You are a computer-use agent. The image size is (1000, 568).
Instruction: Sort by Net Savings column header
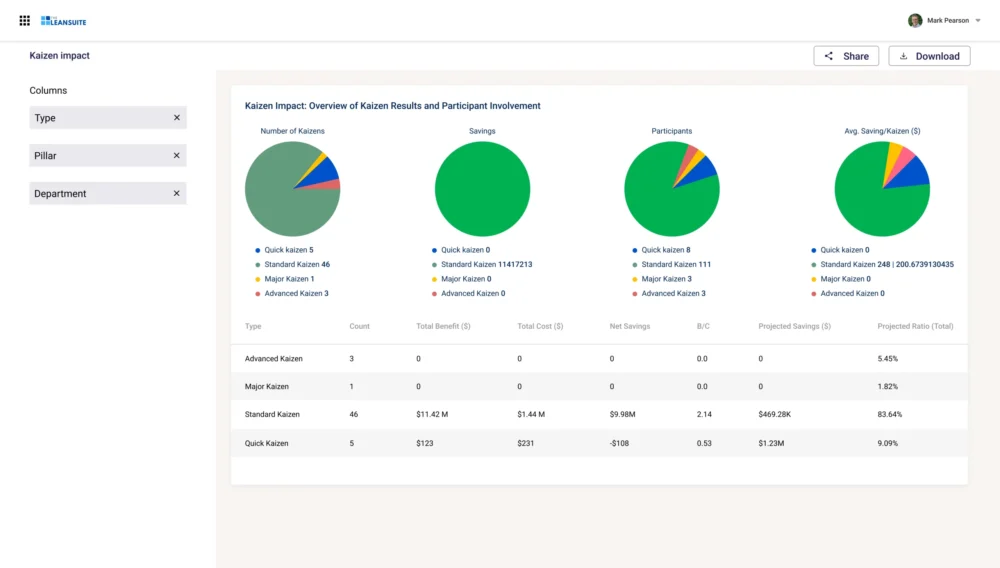point(629,326)
